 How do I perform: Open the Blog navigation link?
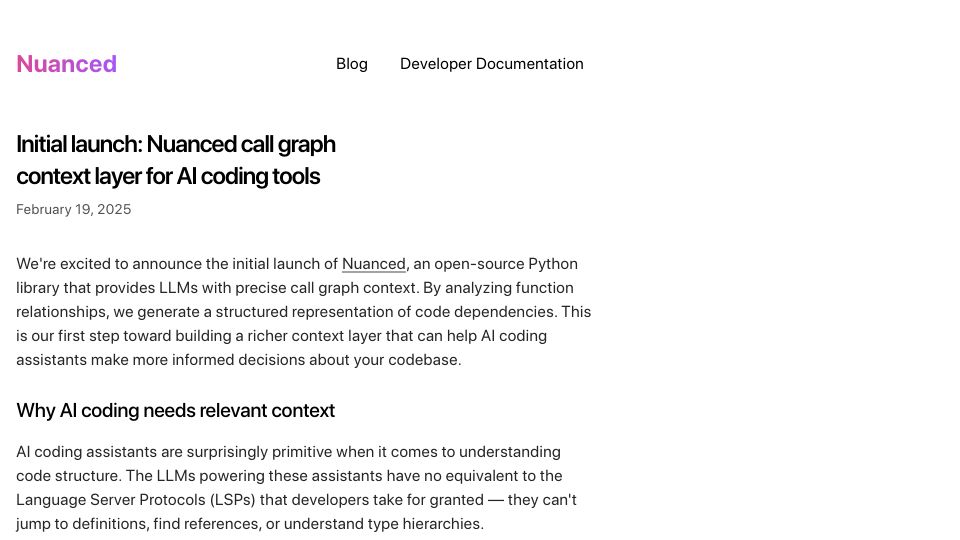pyautogui.click(x=351, y=64)
